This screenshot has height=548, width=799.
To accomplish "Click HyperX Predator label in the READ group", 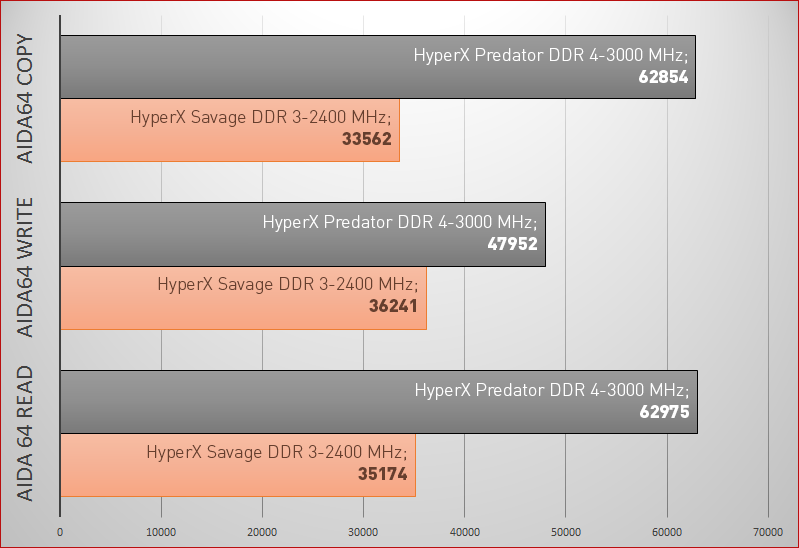I will (x=552, y=390).
